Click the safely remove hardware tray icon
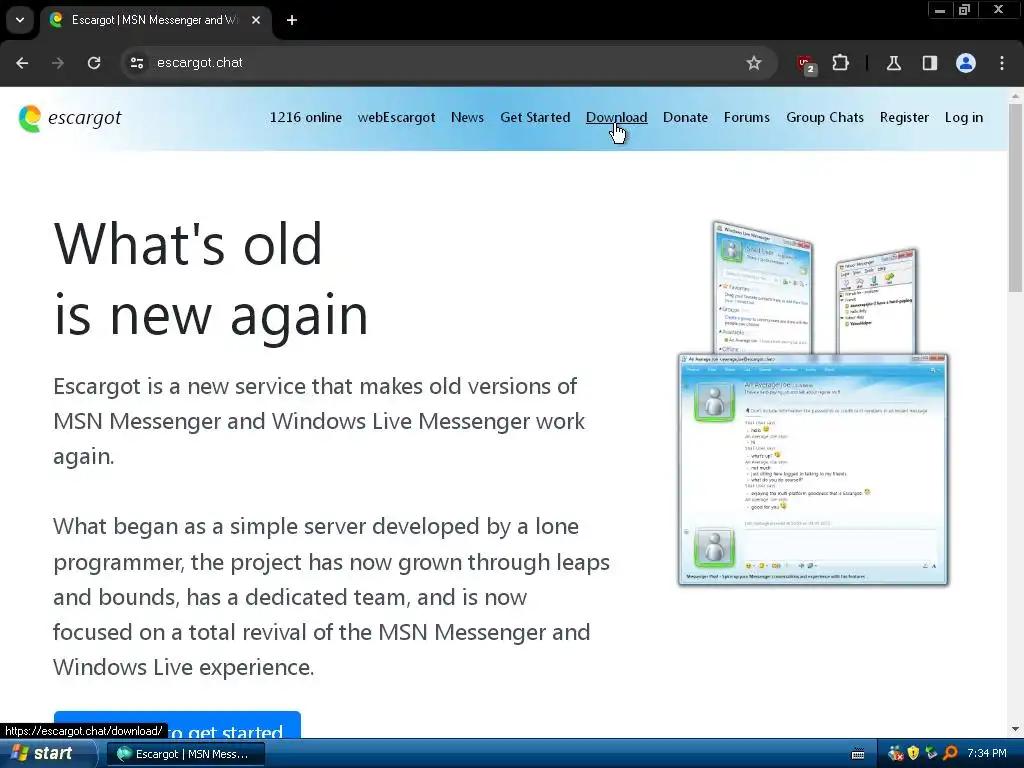Image resolution: width=1024 pixels, height=768 pixels. [x=931, y=754]
